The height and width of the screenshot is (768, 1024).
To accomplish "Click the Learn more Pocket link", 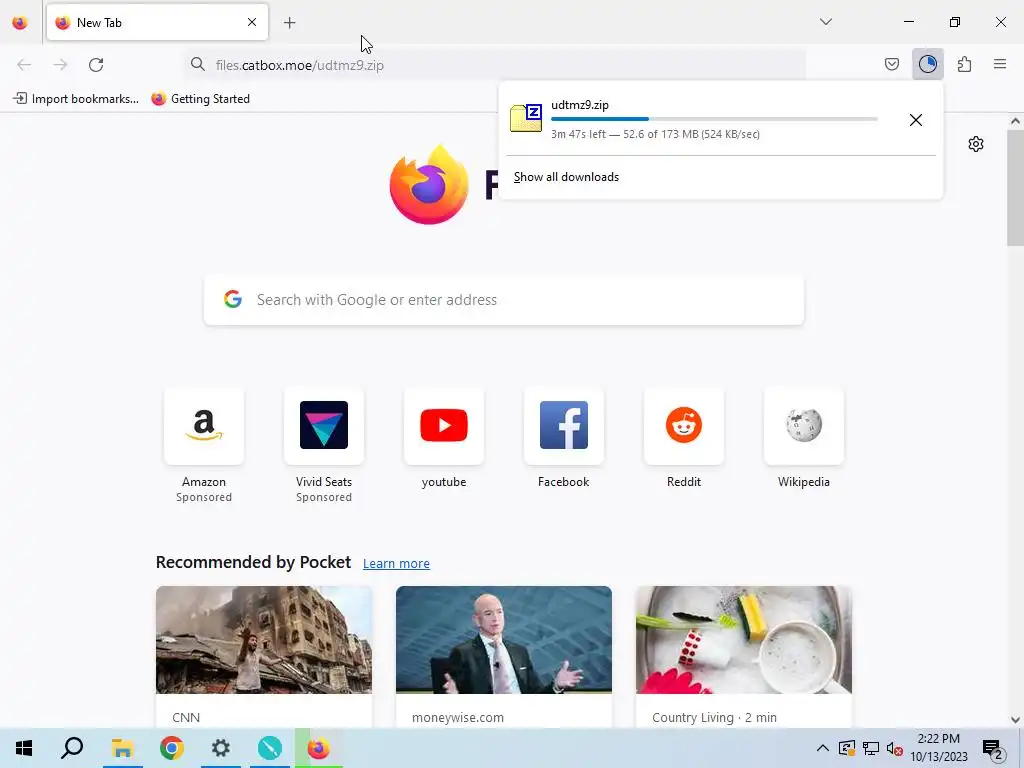I will click(396, 564).
